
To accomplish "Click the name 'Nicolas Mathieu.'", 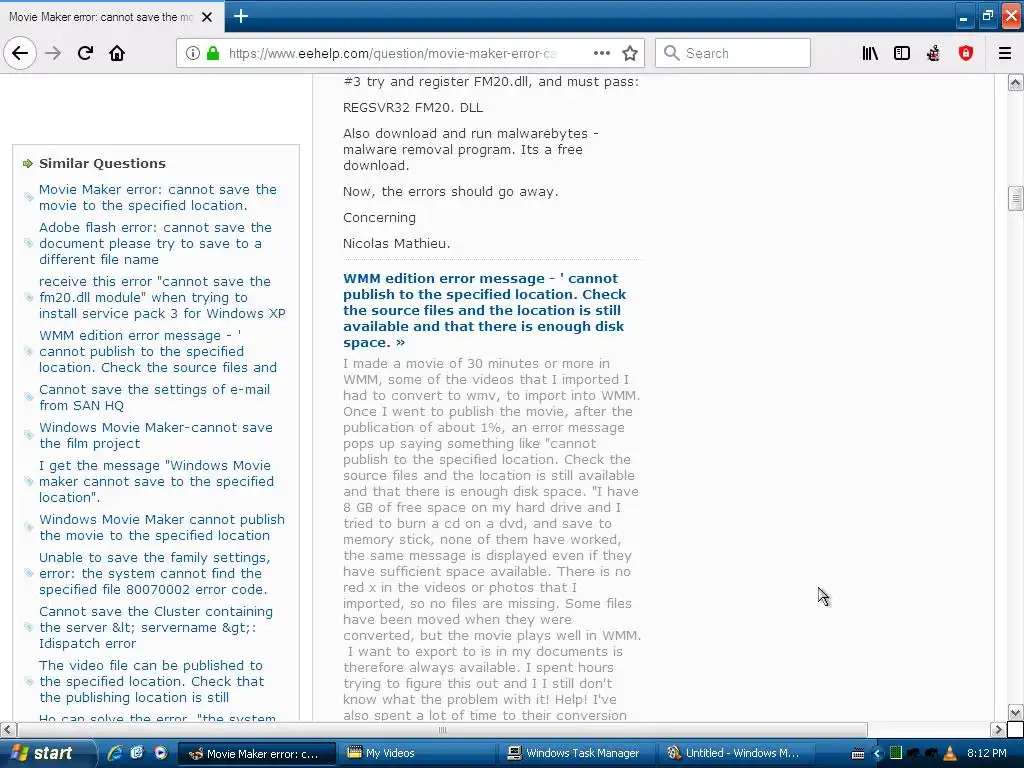I will tap(396, 244).
